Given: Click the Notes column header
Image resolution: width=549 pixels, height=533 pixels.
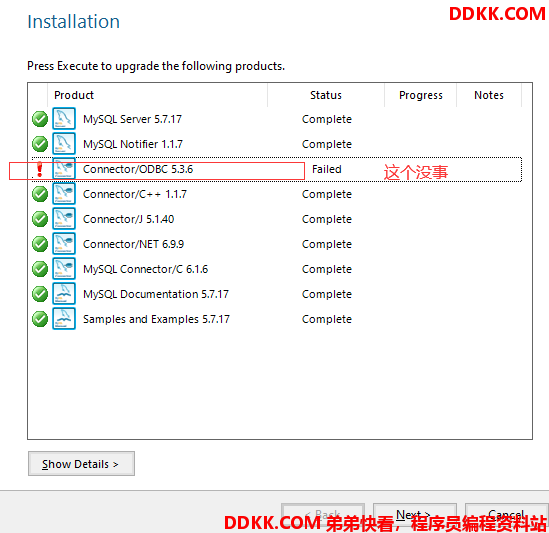Looking at the screenshot, I should click(x=489, y=95).
